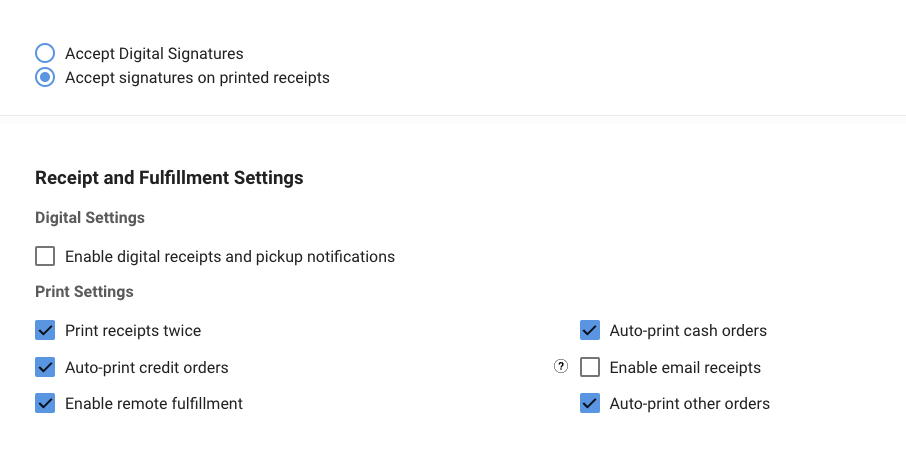Tick the Enable digital receipts and pickup notifications checkbox
The width and height of the screenshot is (906, 449).
(x=45, y=256)
